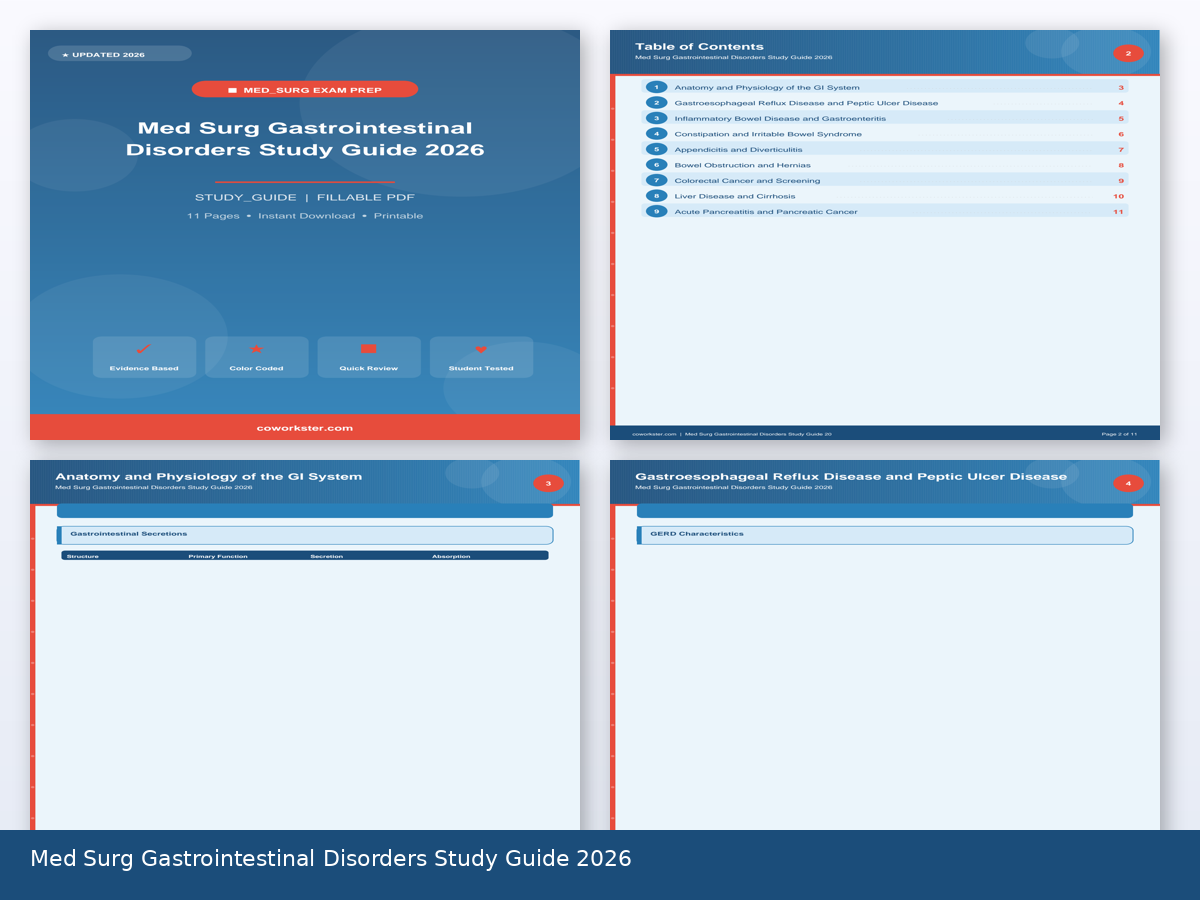This screenshot has height=900, width=1200.
Task: Click the red page number 4 circle
Action: 1128,482
